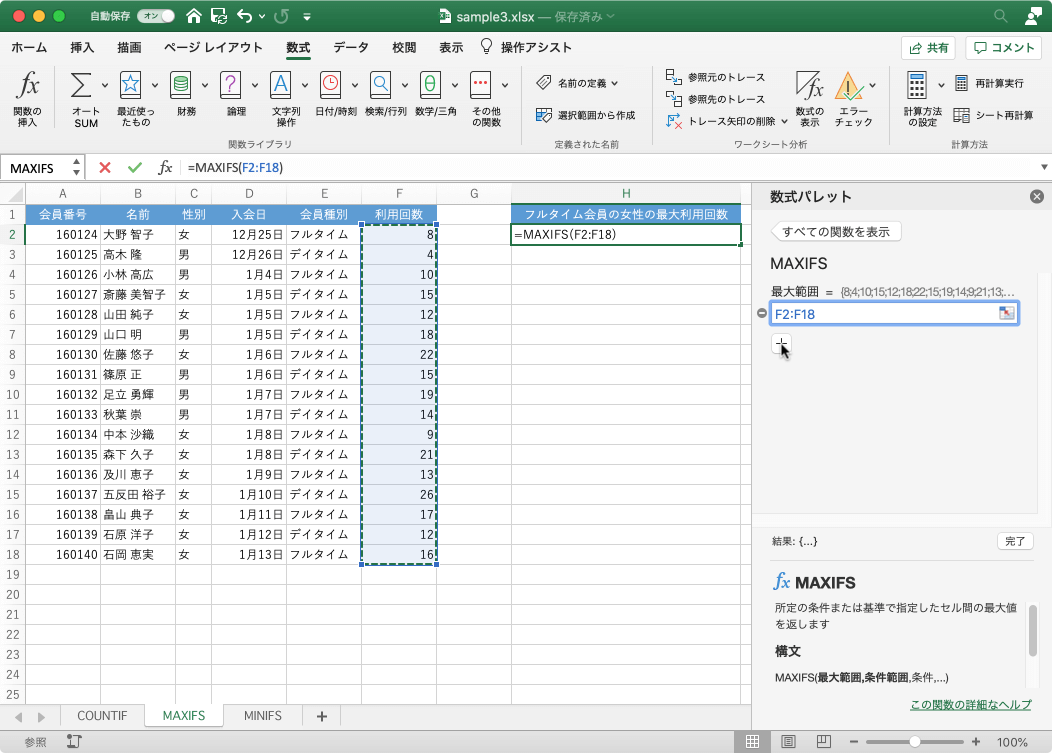Click Create from Selection (選択範囲から作成)

coord(586,115)
